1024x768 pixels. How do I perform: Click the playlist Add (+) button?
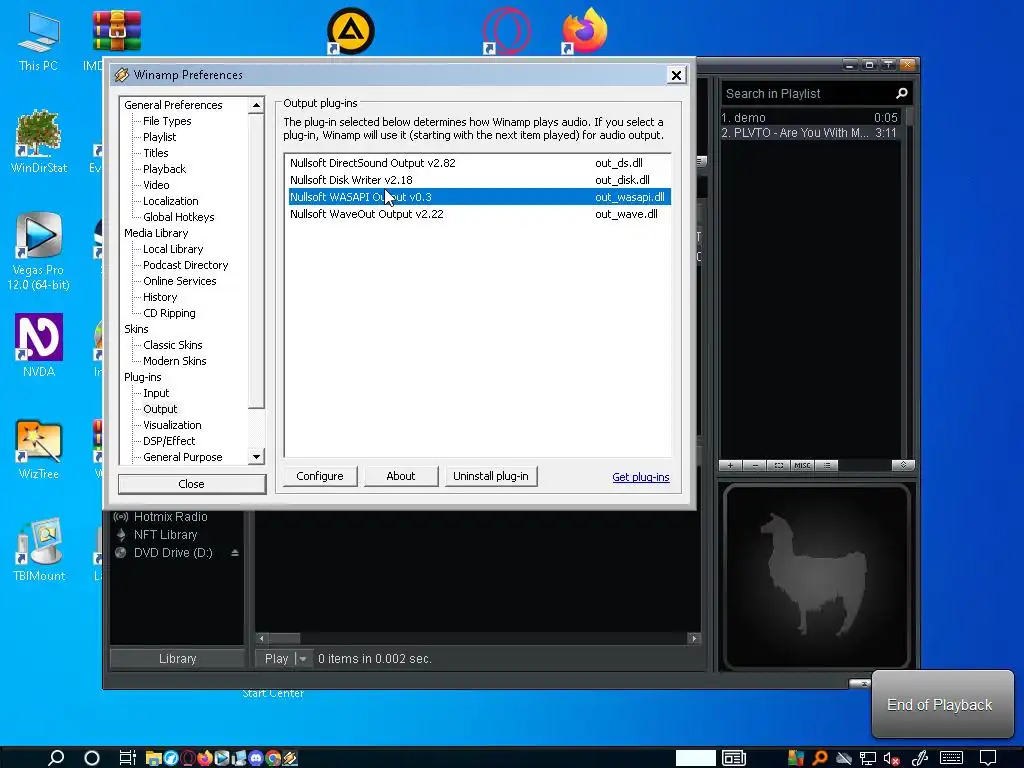(730, 465)
